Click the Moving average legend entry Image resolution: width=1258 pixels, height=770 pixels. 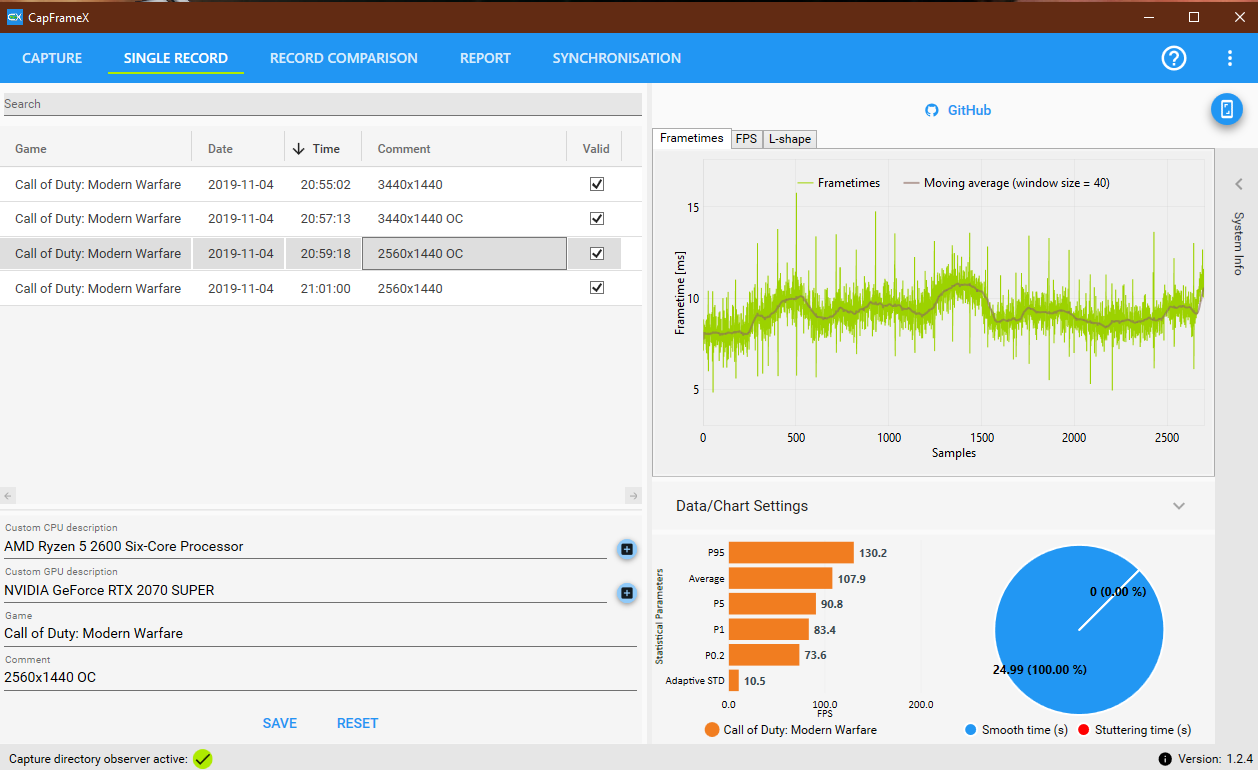coord(1006,183)
